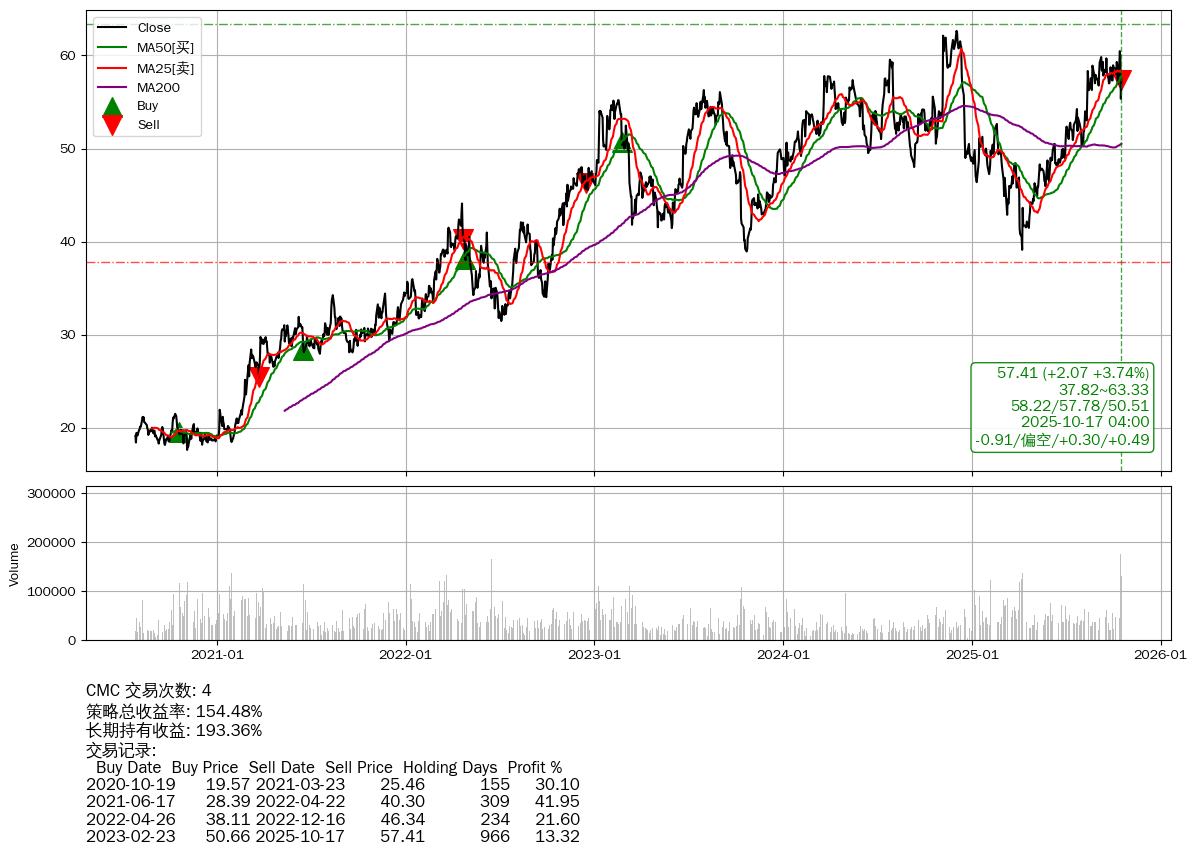Click the 2025-01 x-axis tick label

coord(972,655)
